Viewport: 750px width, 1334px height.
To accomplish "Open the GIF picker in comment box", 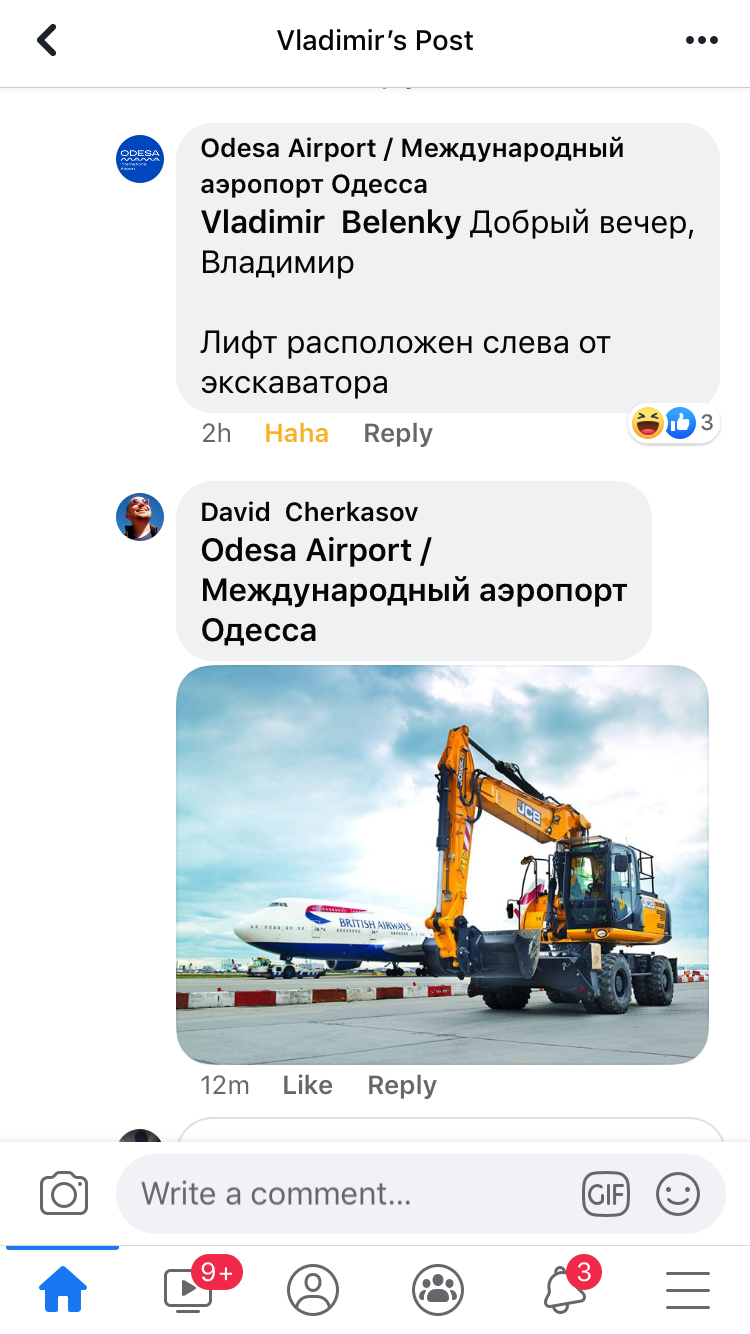I will (x=606, y=1193).
